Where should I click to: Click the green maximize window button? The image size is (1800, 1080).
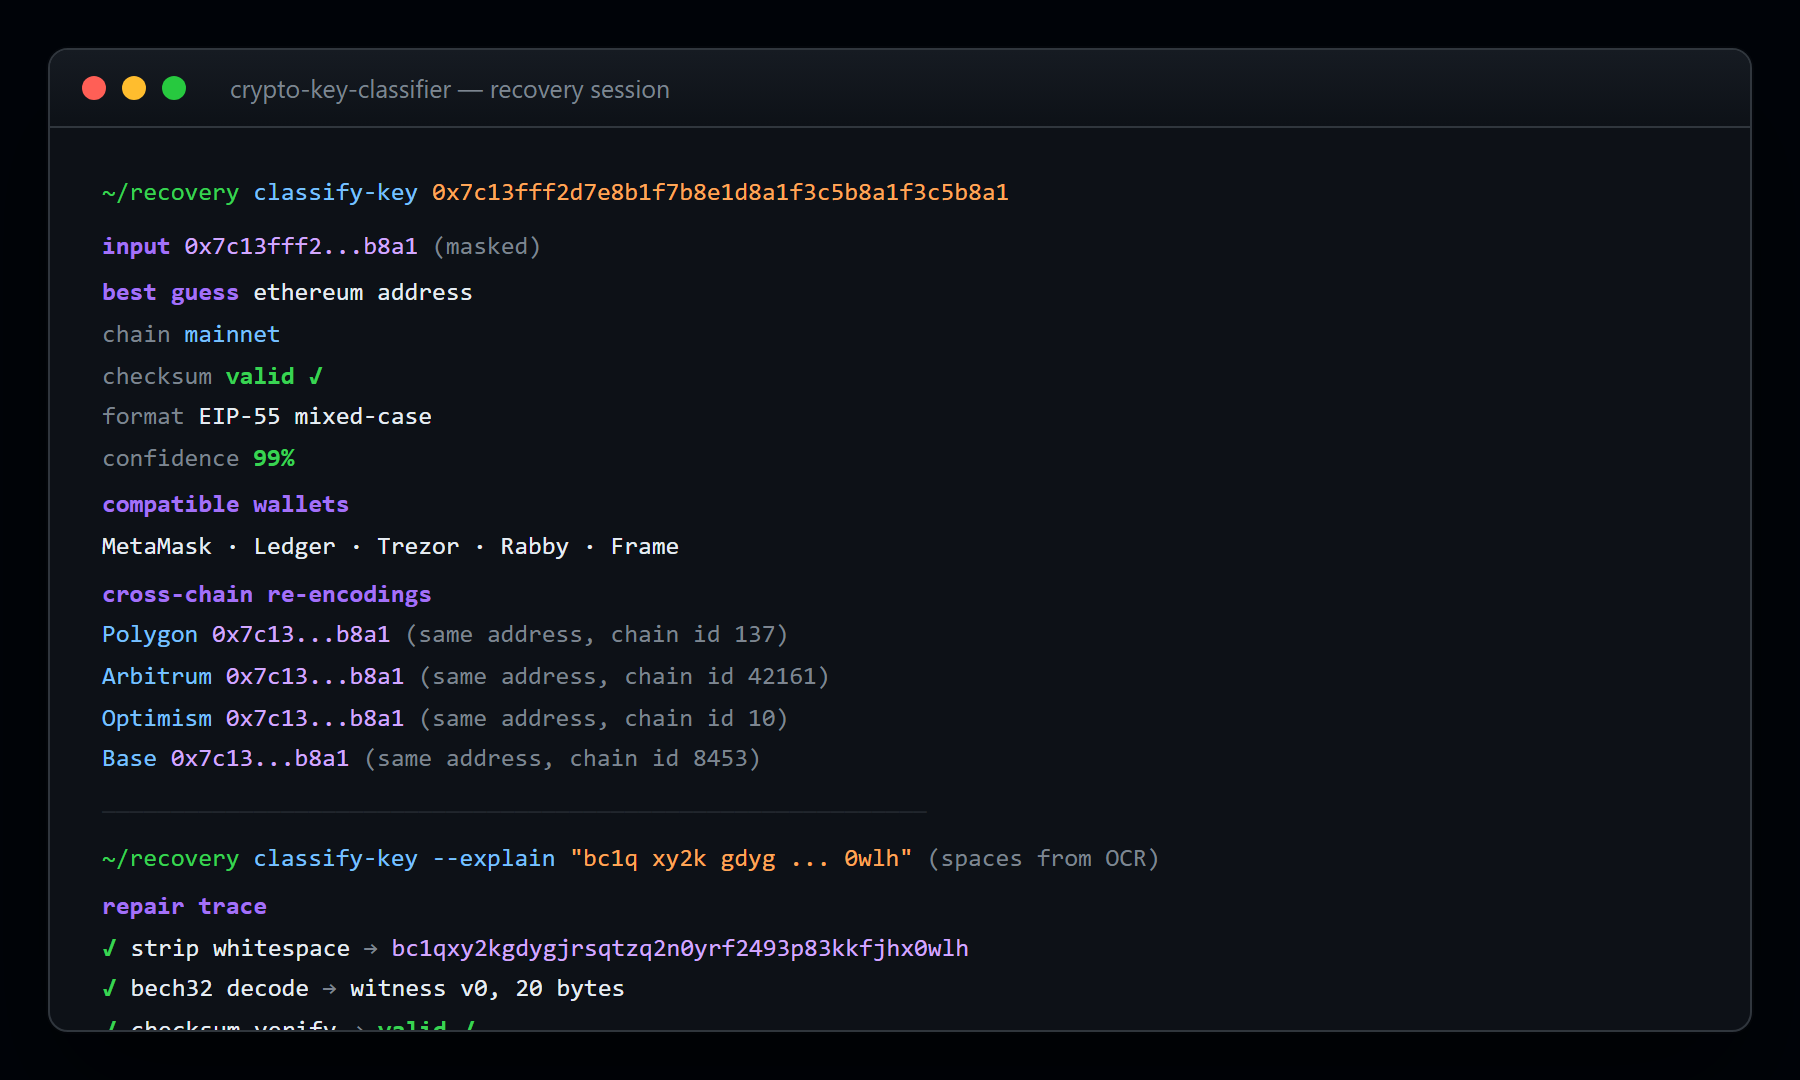coord(174,89)
